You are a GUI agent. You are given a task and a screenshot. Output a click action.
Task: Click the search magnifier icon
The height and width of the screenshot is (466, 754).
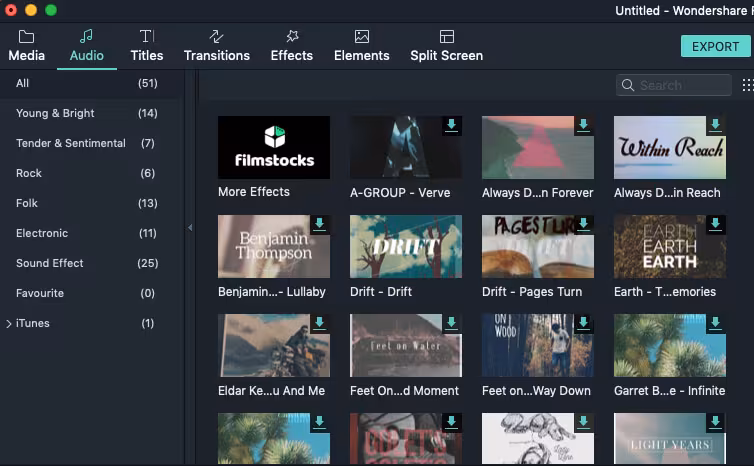tap(628, 85)
